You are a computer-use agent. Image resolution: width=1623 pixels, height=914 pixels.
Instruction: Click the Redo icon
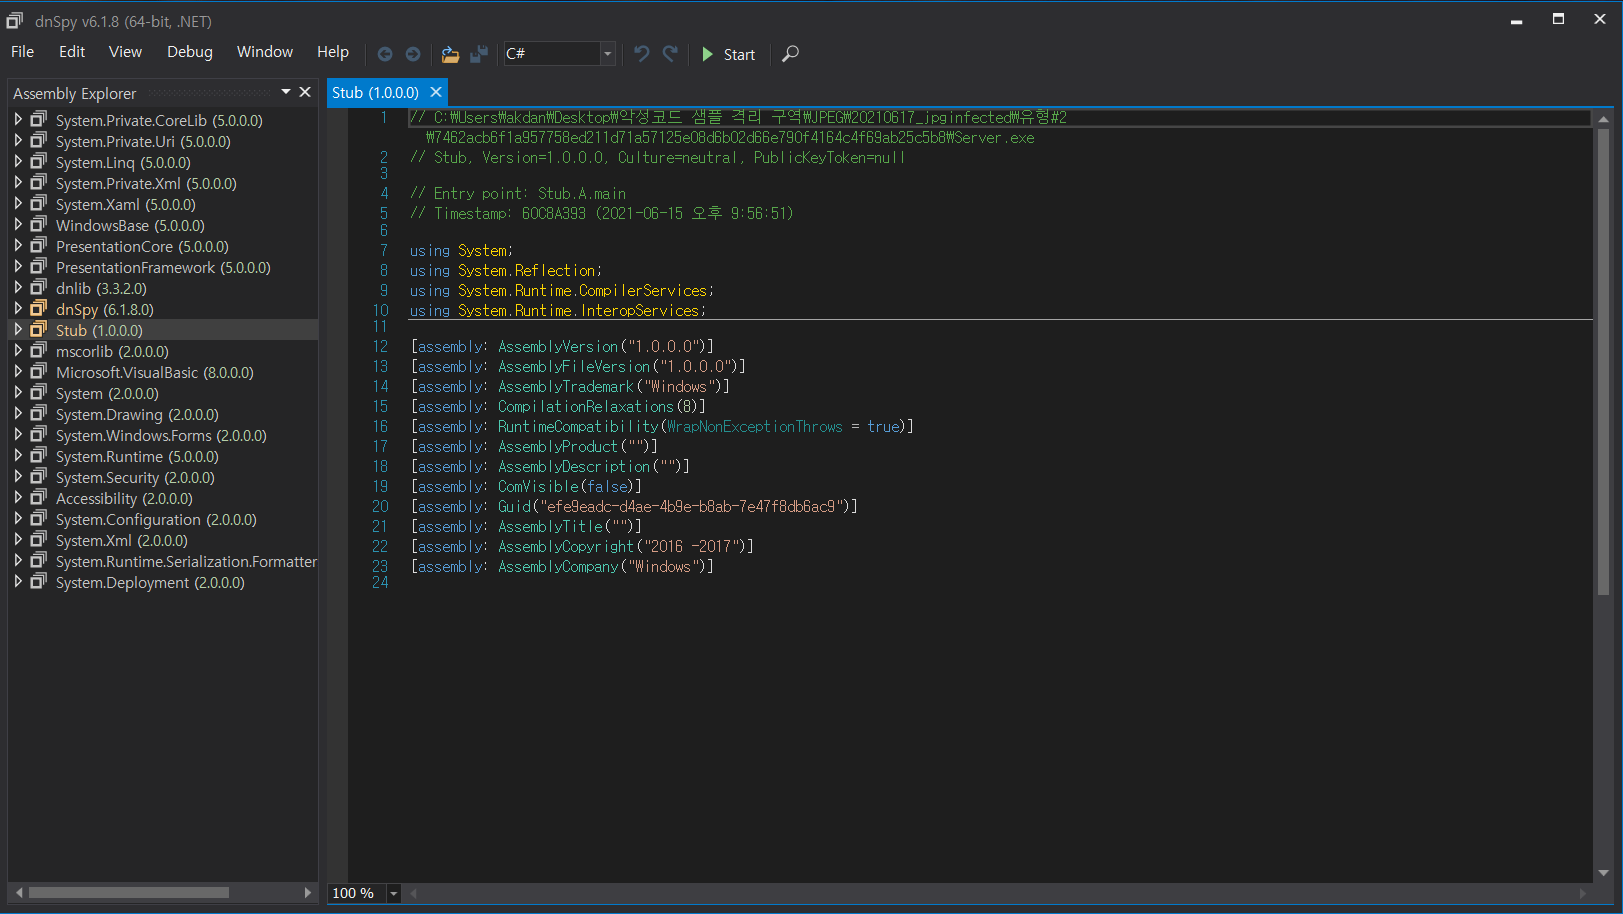pyautogui.click(x=669, y=54)
